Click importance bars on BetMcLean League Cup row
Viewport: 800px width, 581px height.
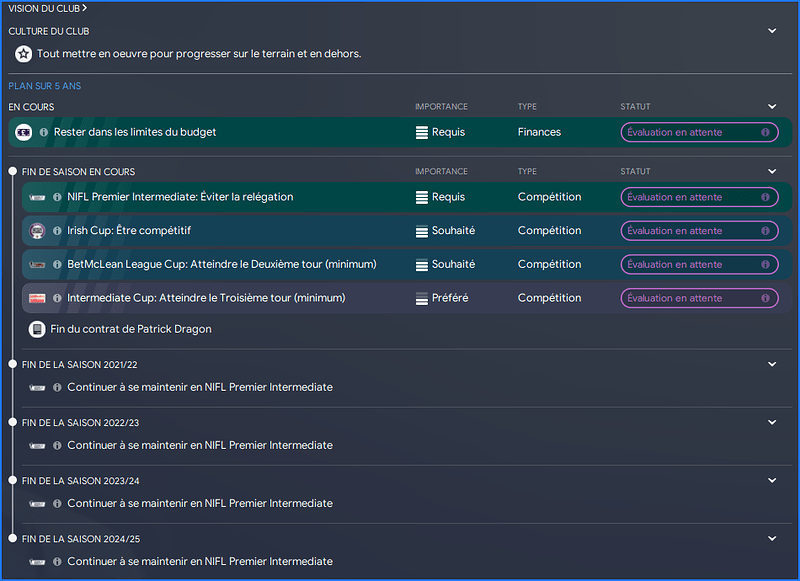tap(421, 265)
